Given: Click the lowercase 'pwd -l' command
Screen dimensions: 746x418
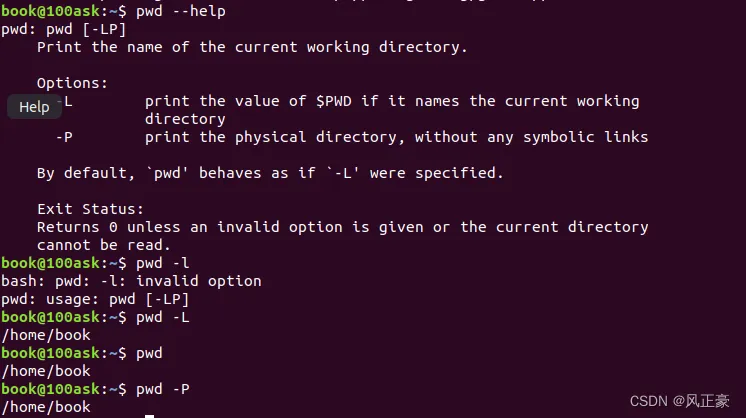Looking at the screenshot, I should [162, 263].
